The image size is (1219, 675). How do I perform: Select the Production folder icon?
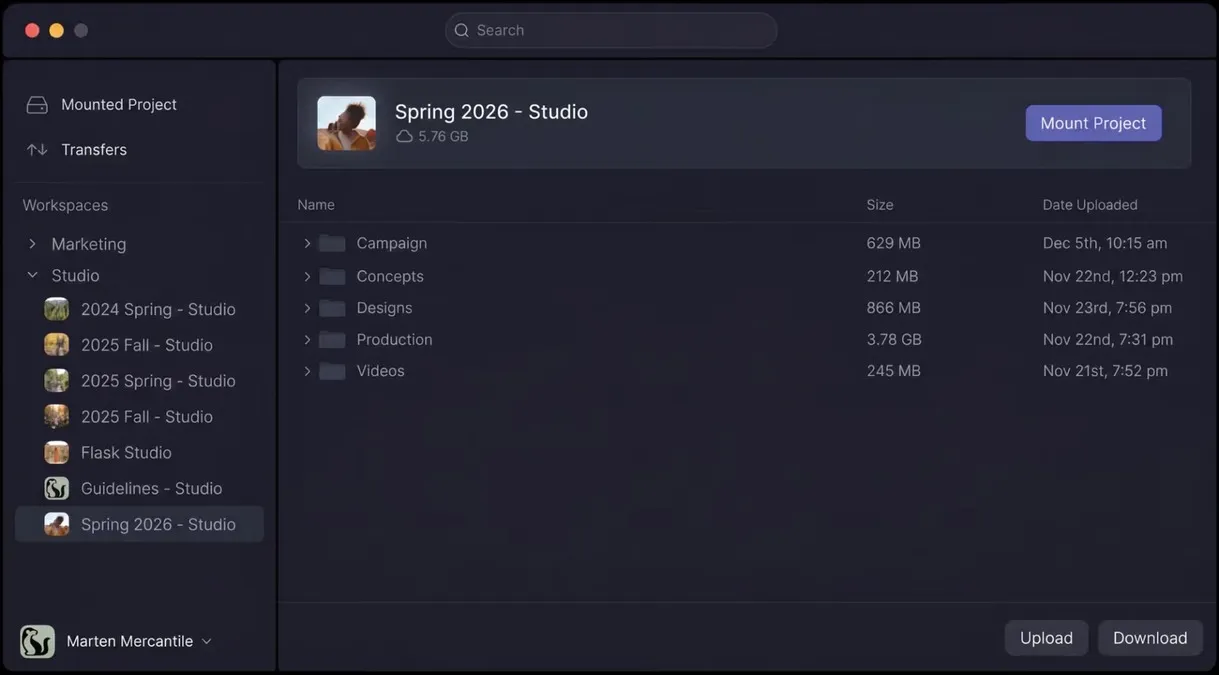point(332,340)
